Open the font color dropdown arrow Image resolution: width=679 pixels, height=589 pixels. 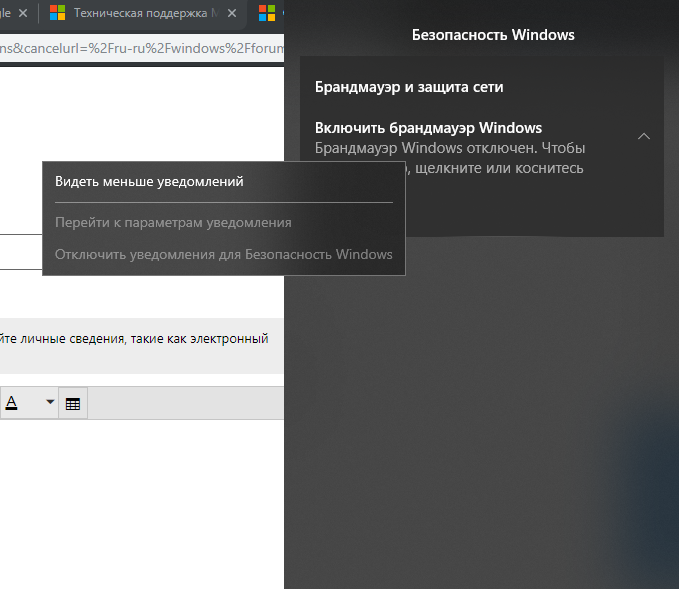tap(50, 402)
